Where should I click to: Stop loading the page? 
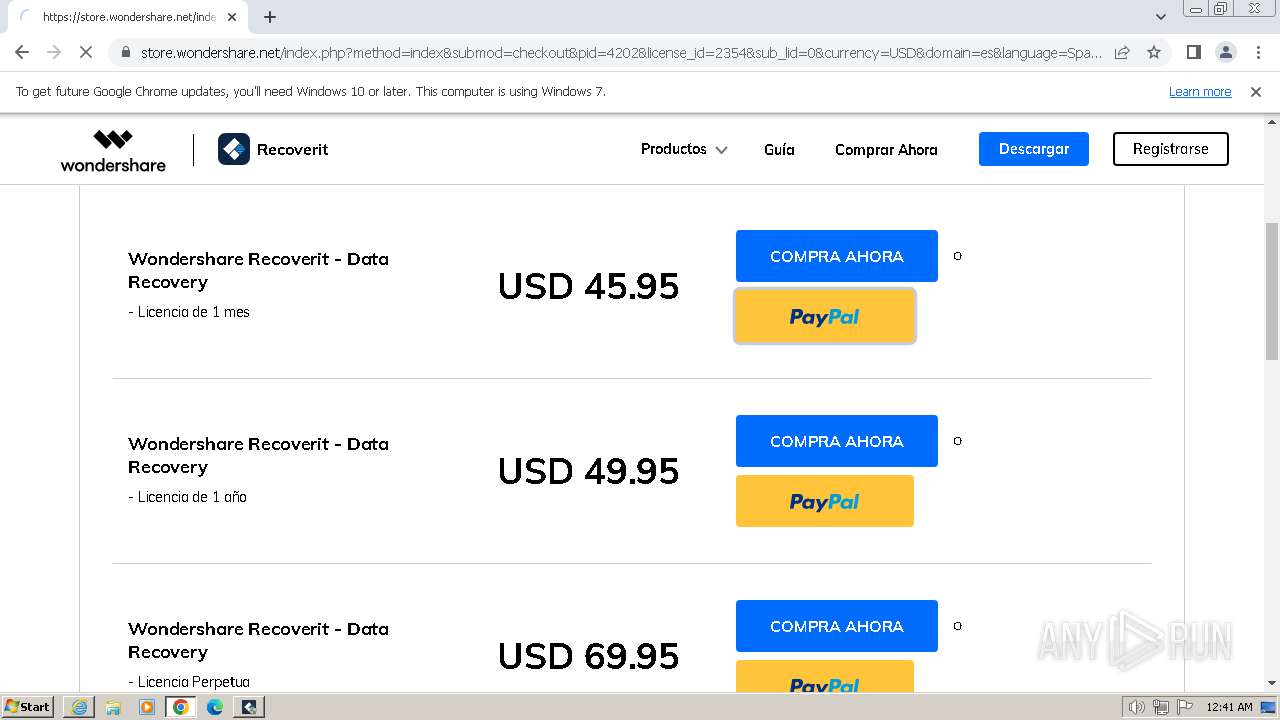(x=86, y=52)
